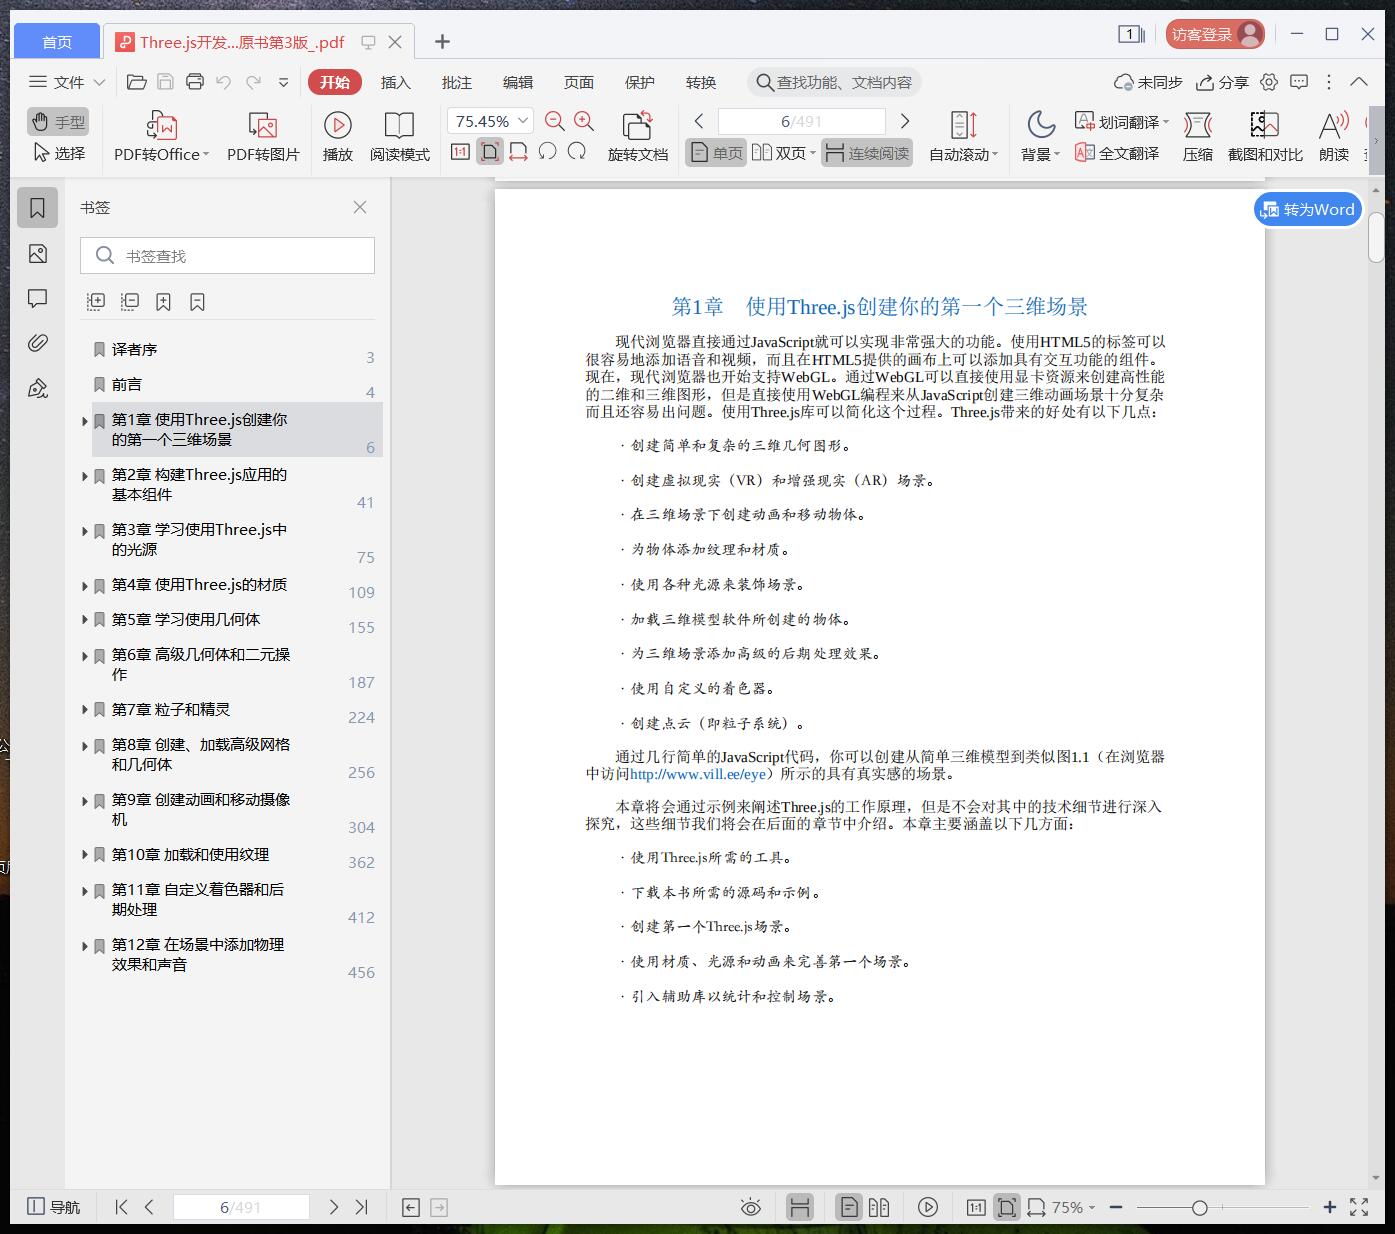This screenshot has height=1234, width=1395.
Task: Add new bookmark icon
Action: tap(163, 301)
